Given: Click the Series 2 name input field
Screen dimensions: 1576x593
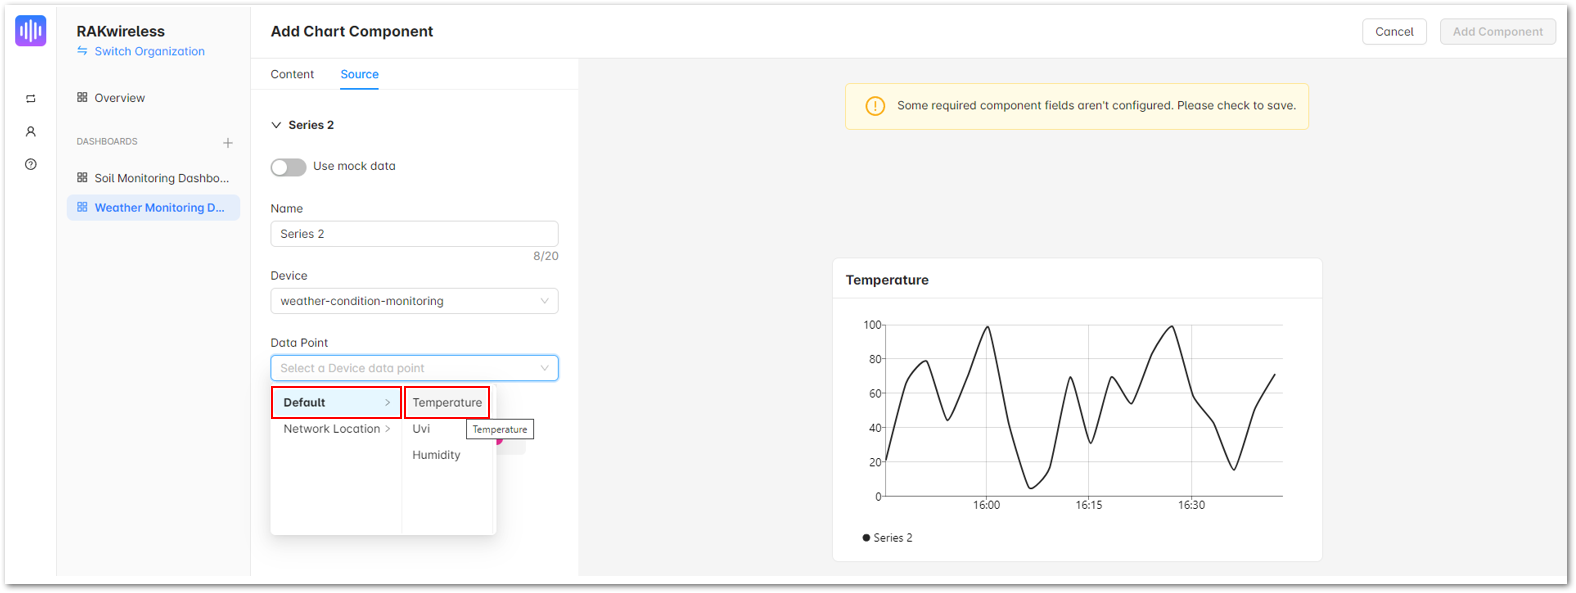Looking at the screenshot, I should point(414,234).
